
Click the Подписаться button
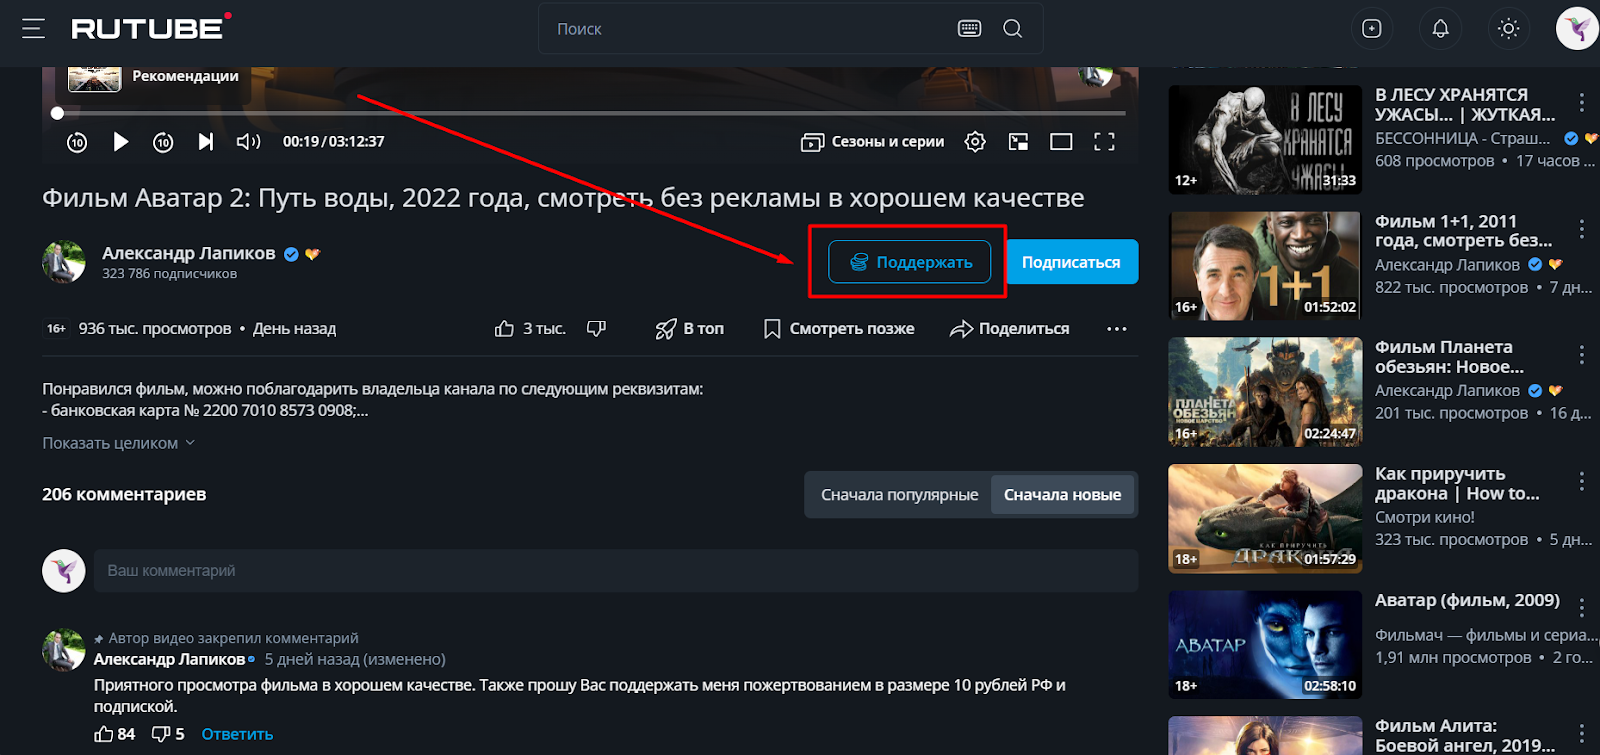tap(1071, 262)
